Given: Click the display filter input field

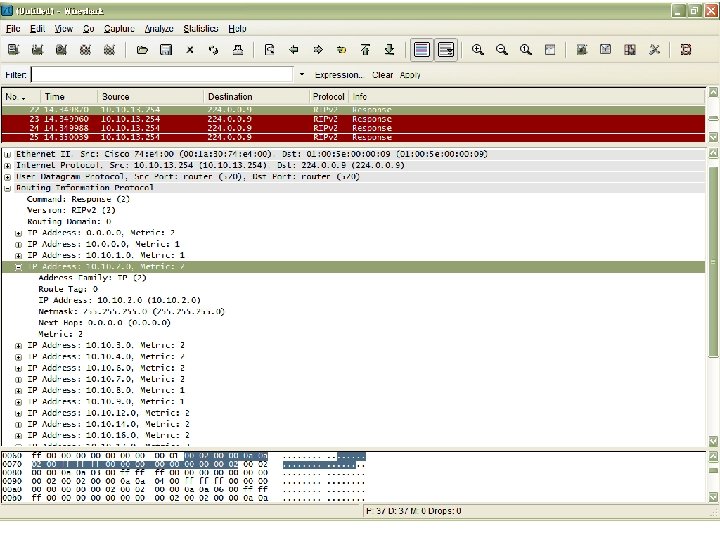Looking at the screenshot, I should coord(162,74).
